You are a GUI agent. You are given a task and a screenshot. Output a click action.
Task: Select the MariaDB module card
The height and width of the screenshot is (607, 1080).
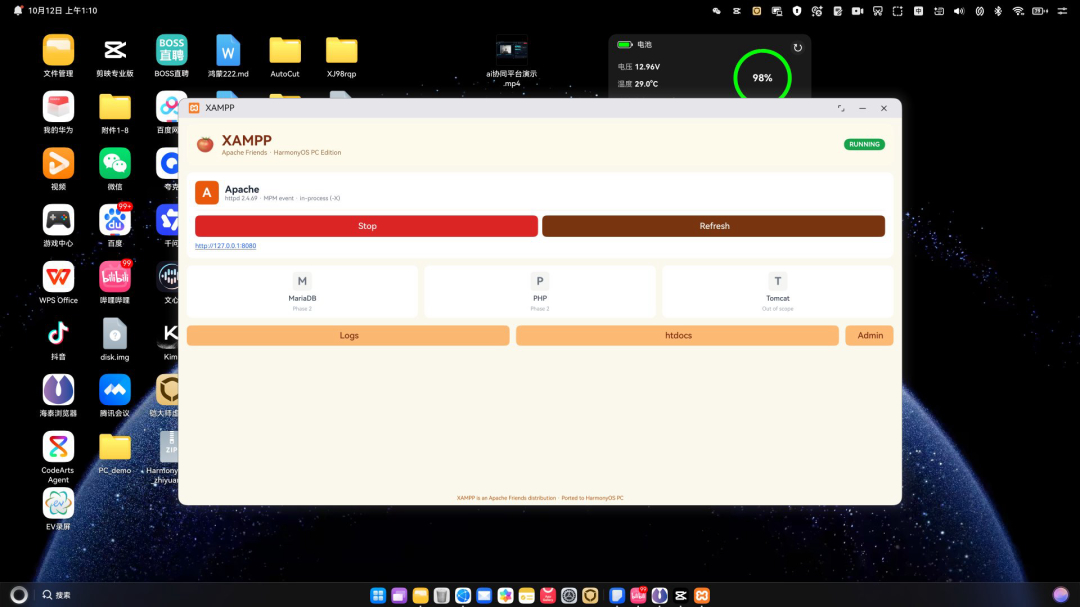click(302, 291)
